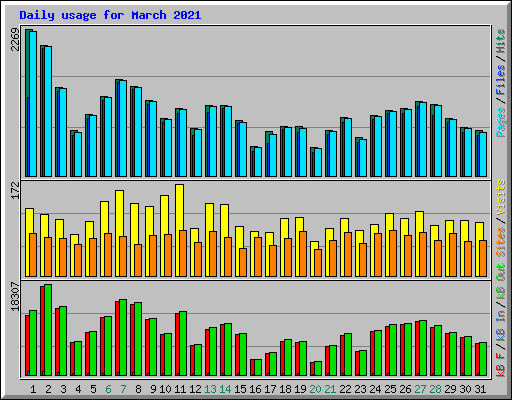Viewport: 512px width, 400px height.
Task: Click the cyan pages bar for day 16
Action: point(258,162)
